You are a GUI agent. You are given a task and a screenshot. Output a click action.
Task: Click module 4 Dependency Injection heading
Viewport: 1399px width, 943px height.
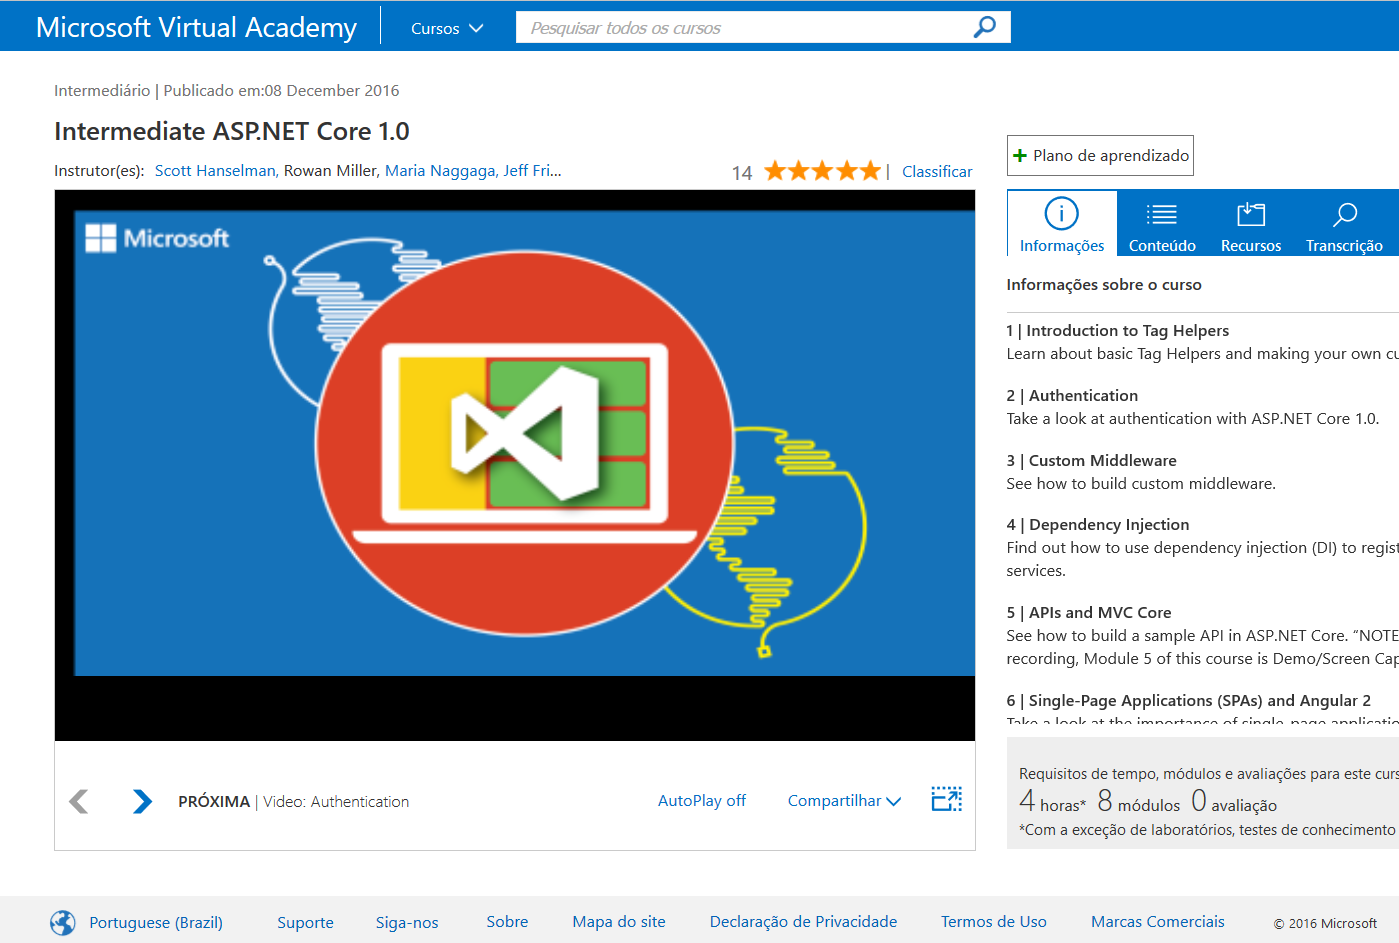pos(1098,525)
